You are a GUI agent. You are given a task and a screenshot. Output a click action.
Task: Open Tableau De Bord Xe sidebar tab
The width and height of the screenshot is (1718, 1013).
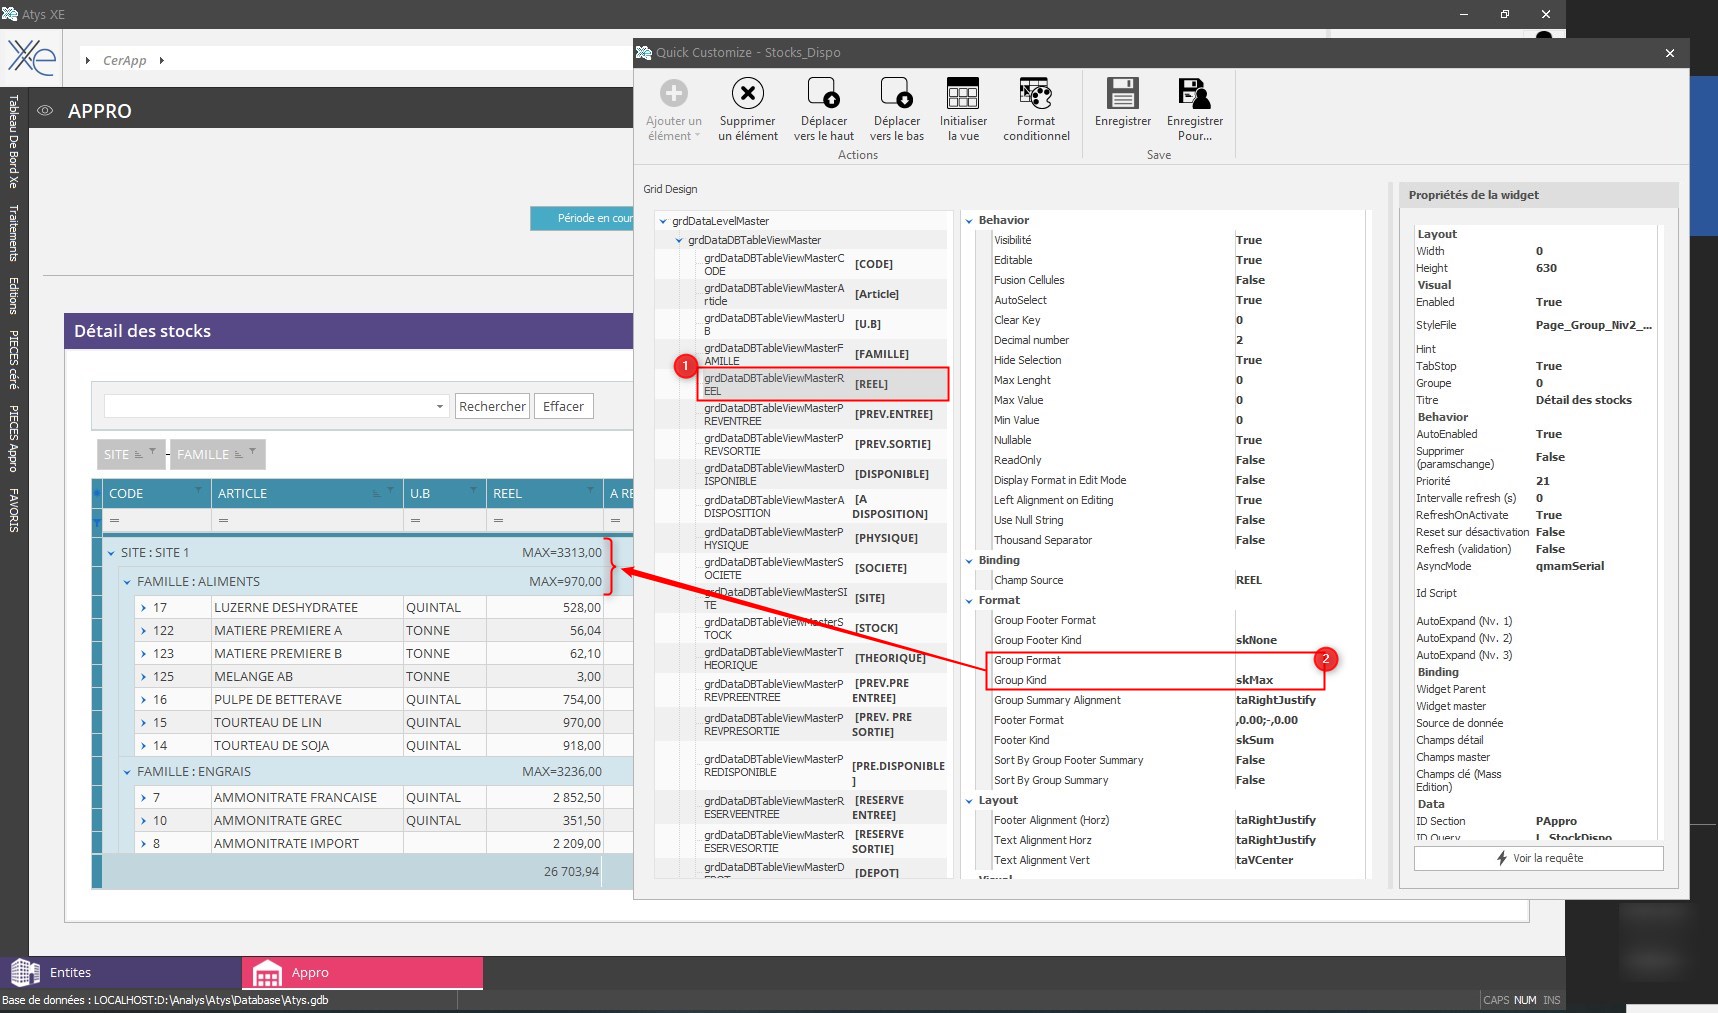[14, 142]
